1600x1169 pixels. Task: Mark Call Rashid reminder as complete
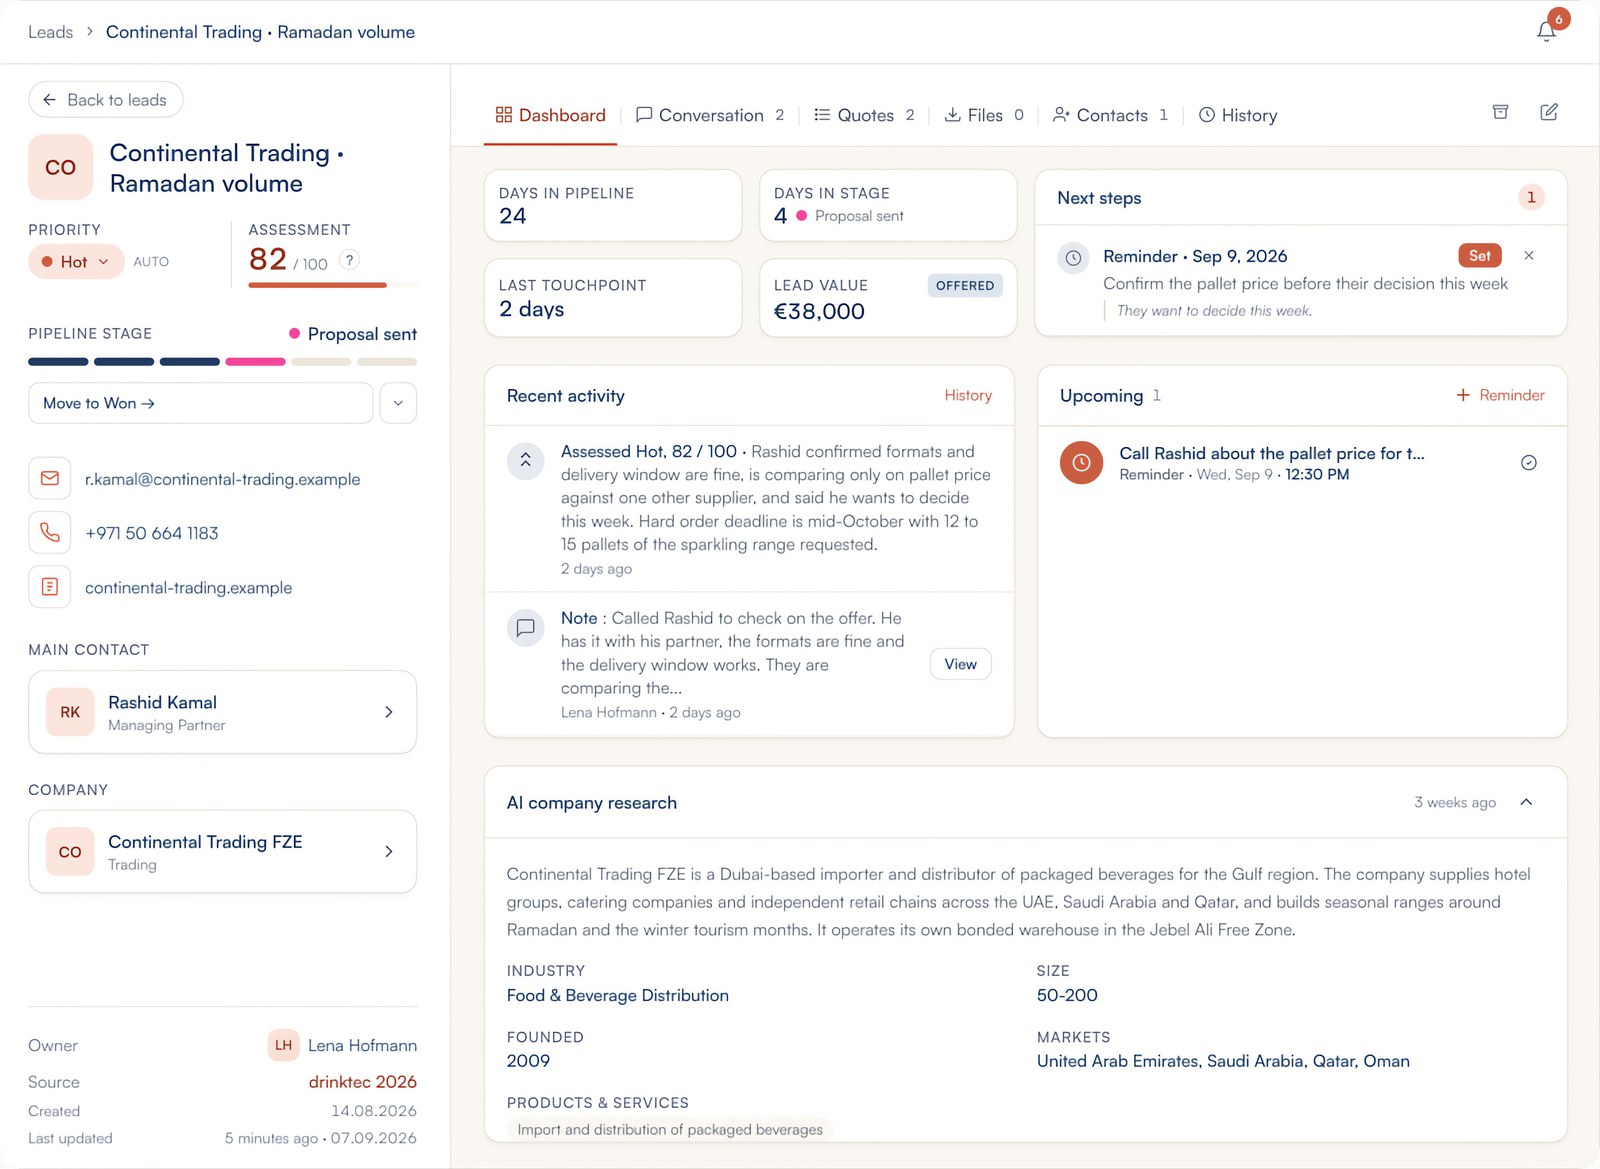tap(1529, 462)
